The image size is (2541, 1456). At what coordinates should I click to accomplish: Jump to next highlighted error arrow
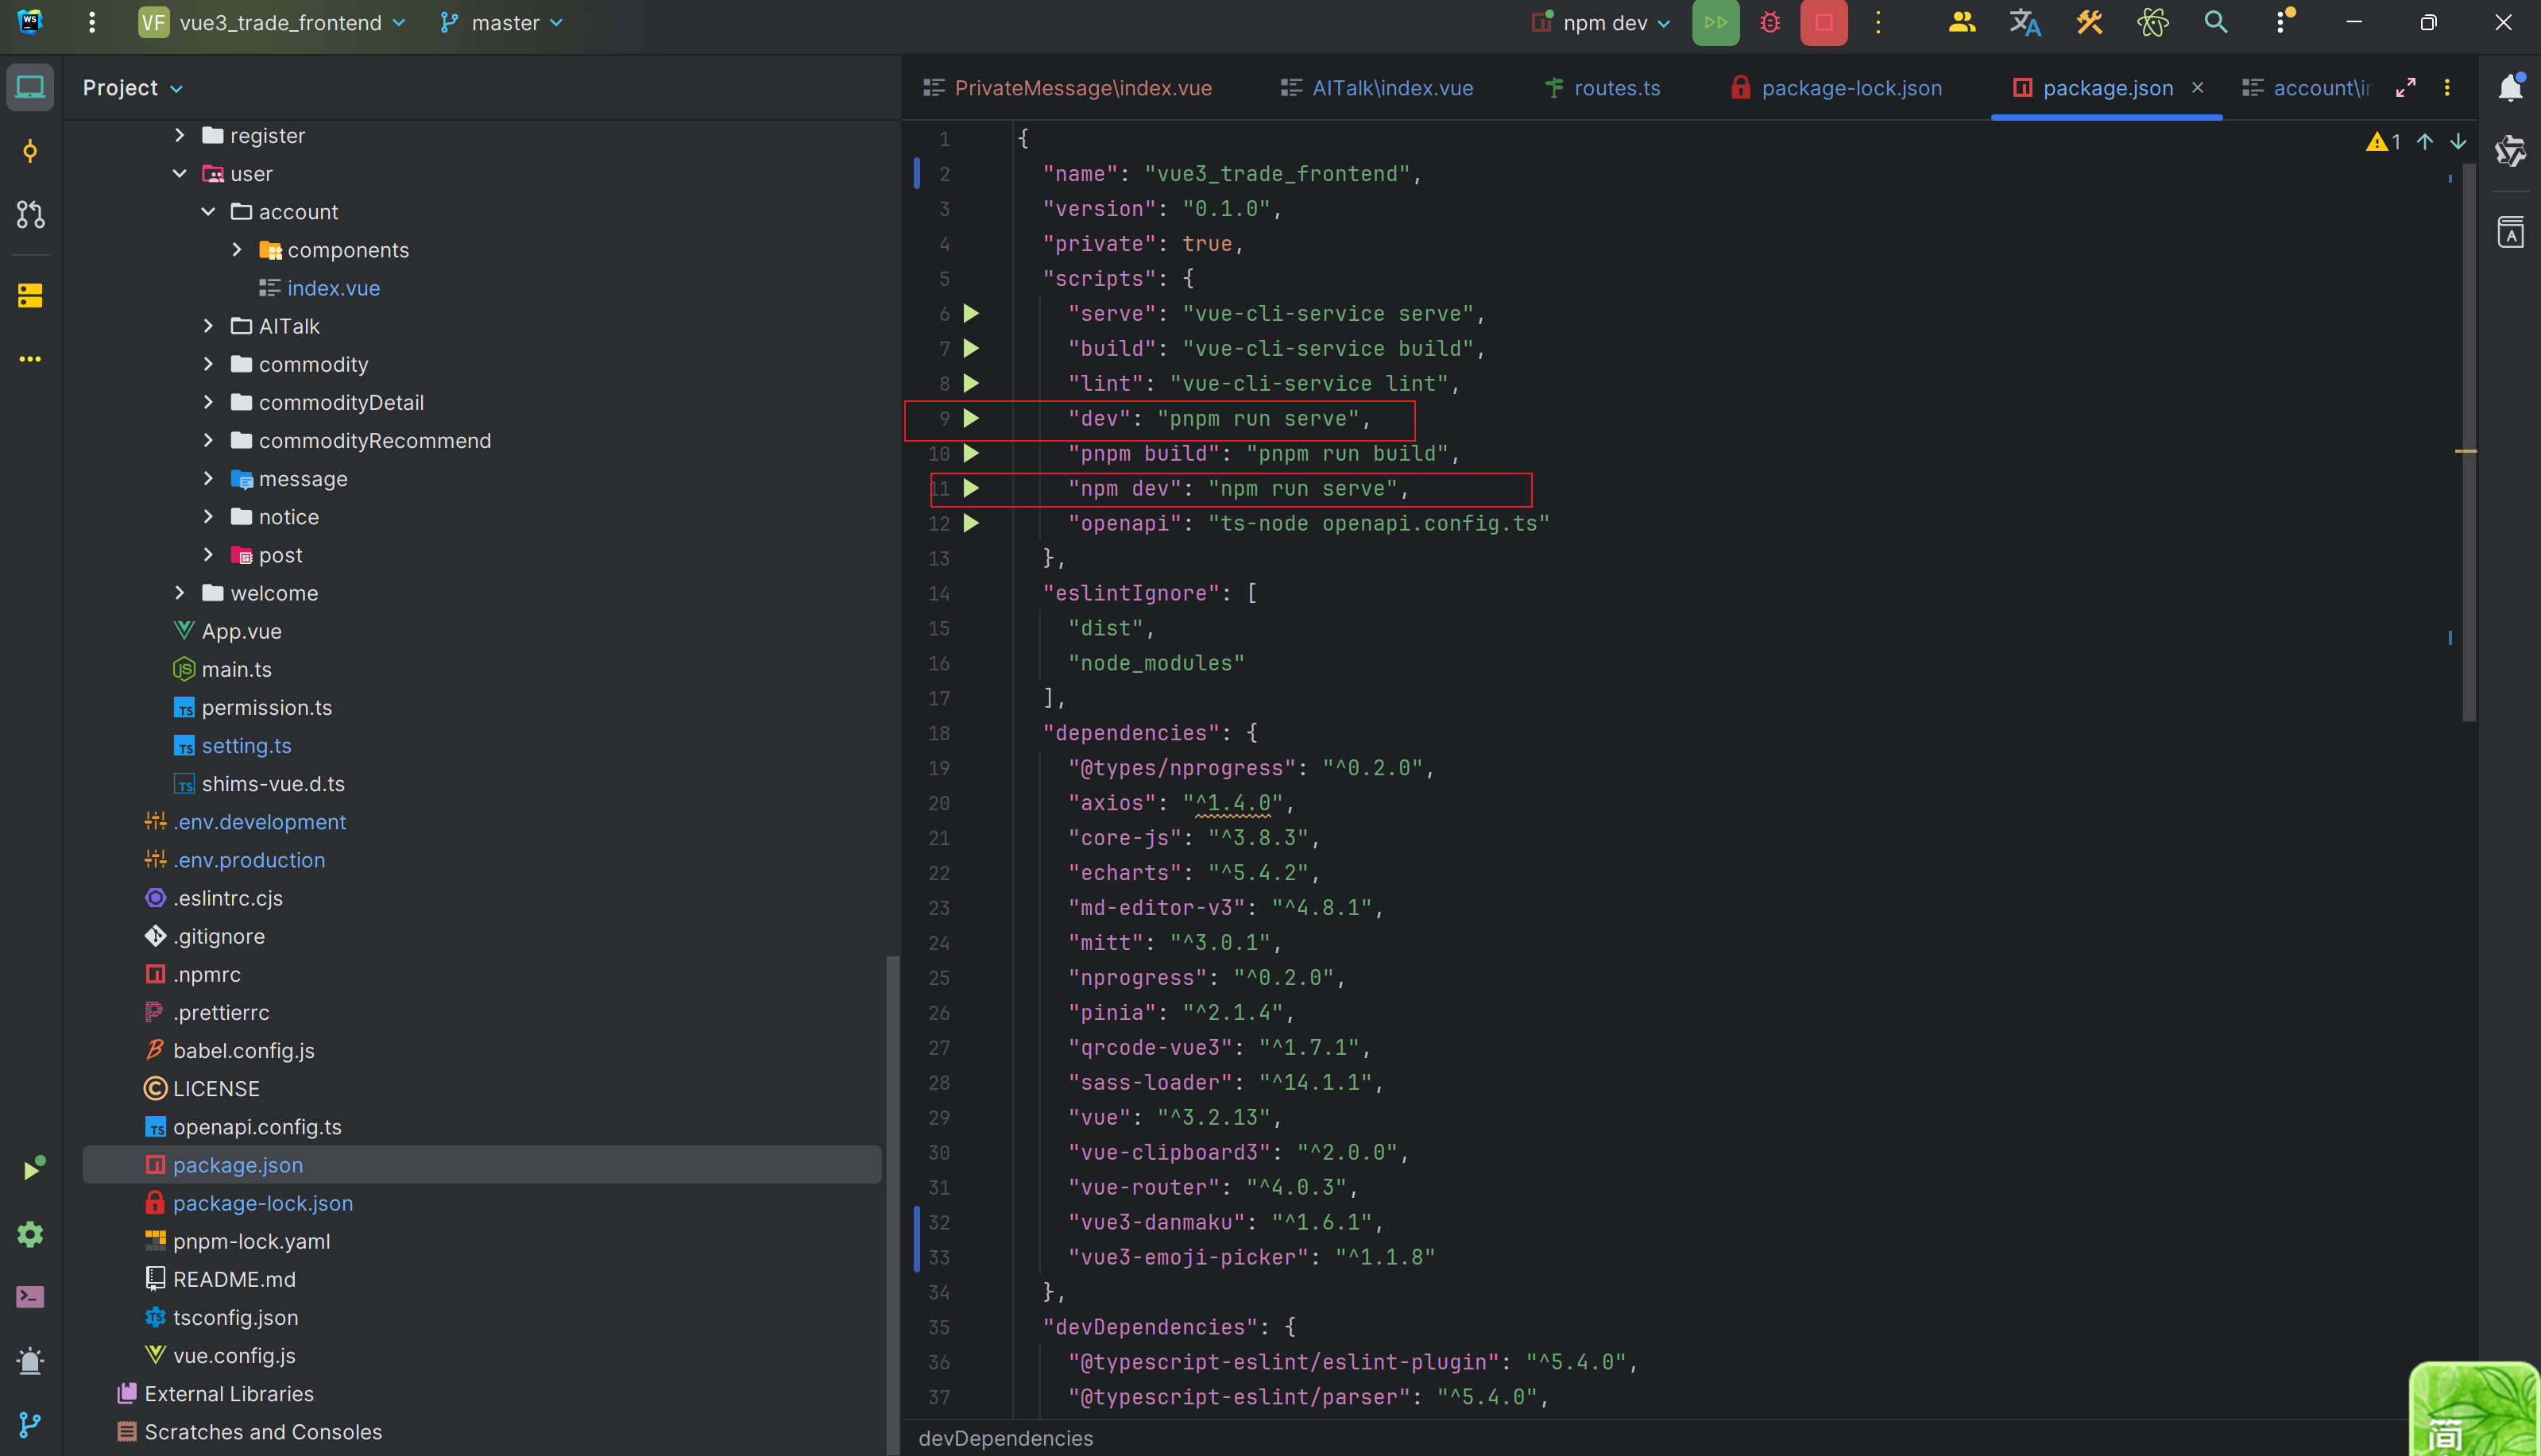[x=2458, y=142]
